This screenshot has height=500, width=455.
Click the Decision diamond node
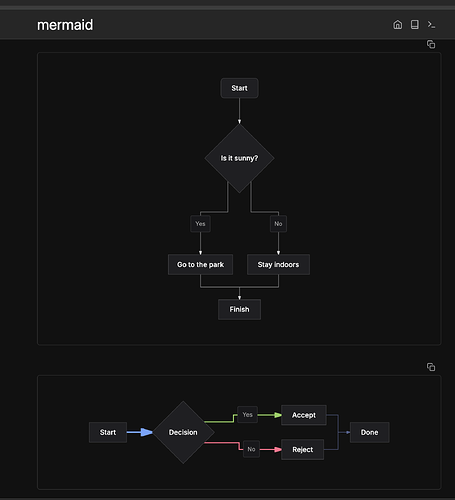[183, 432]
